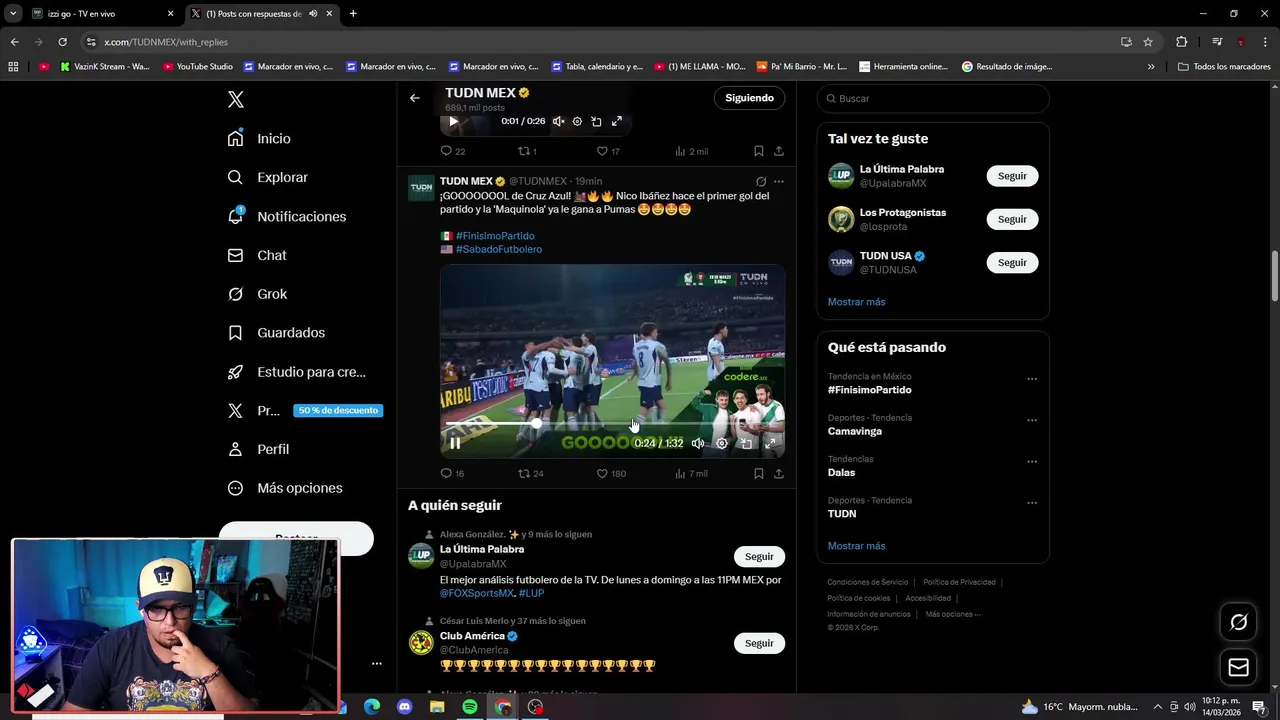Open messages floating mail button
The image size is (1280, 720).
[x=1238, y=667]
